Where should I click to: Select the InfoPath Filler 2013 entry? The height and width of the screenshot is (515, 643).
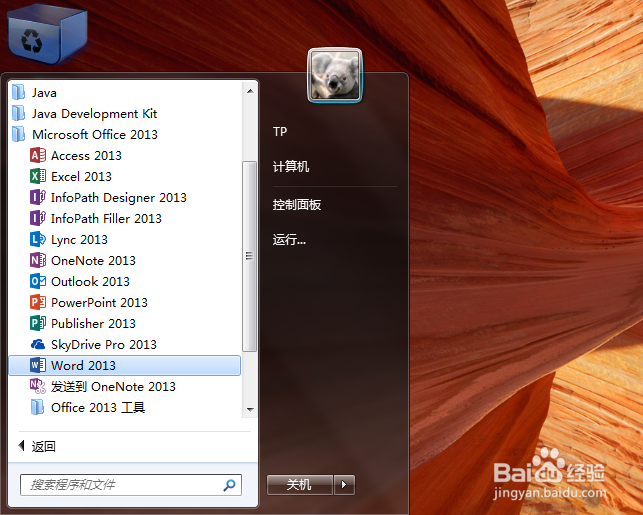coord(106,219)
